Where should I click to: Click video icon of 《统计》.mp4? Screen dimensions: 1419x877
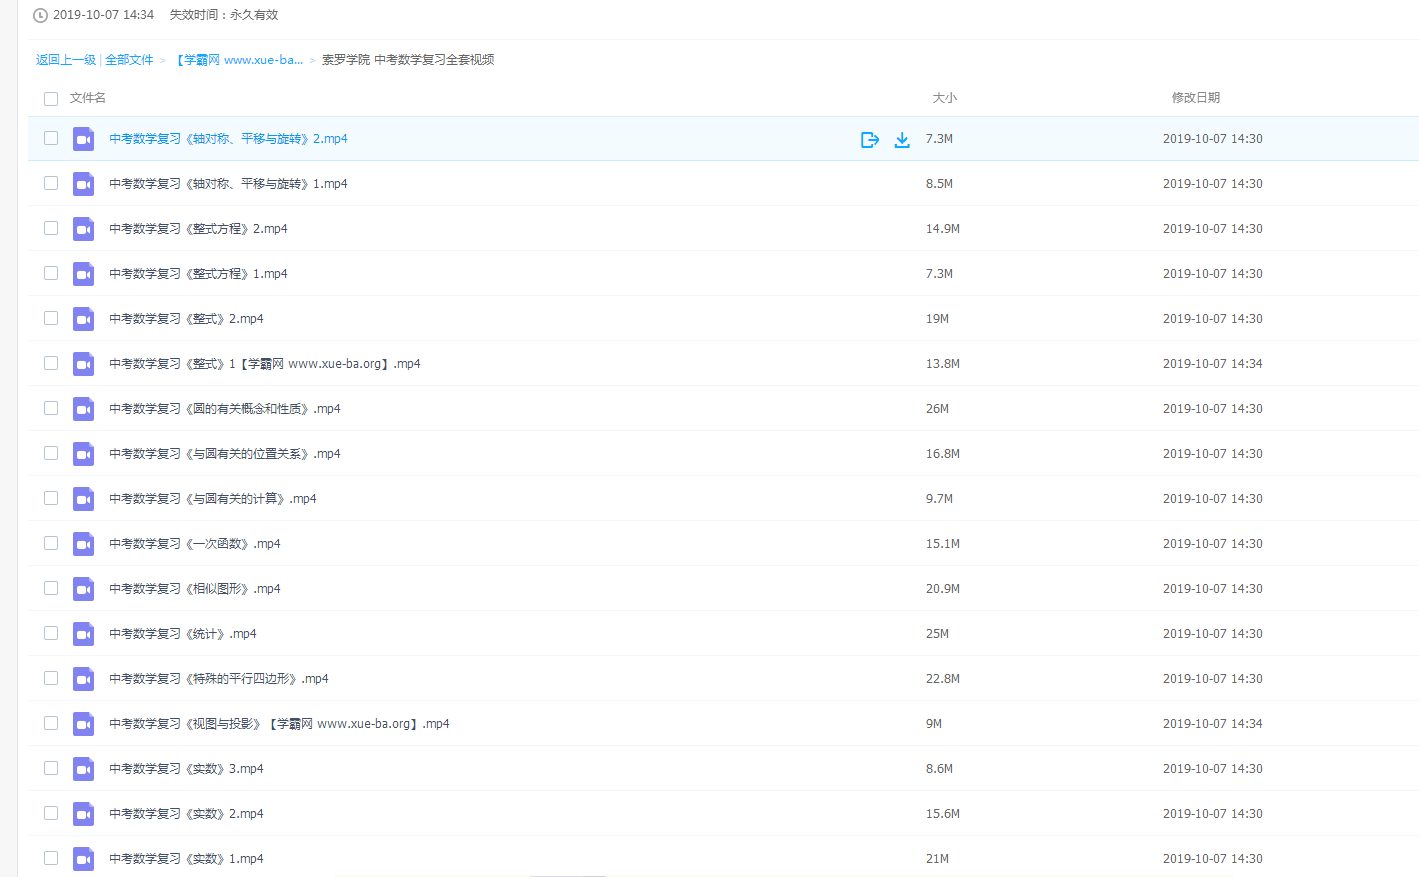tap(84, 634)
